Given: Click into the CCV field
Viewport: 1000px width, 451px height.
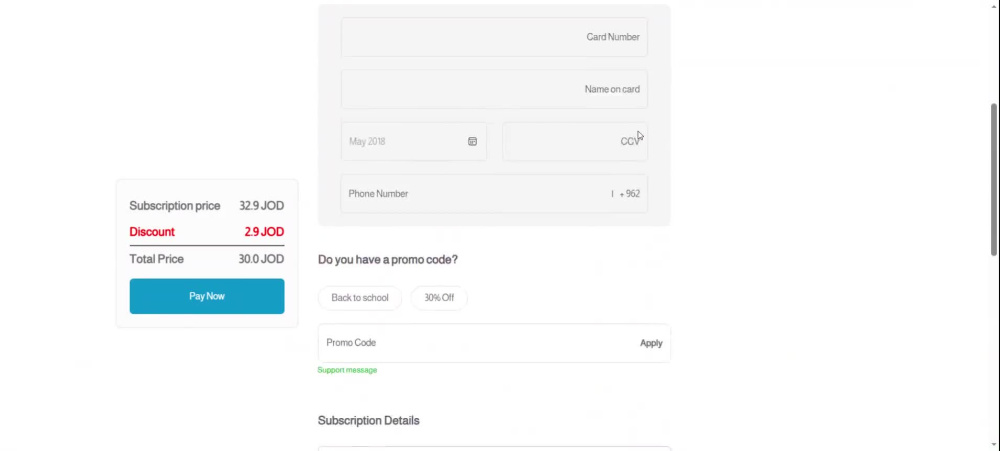Looking at the screenshot, I should pos(575,142).
